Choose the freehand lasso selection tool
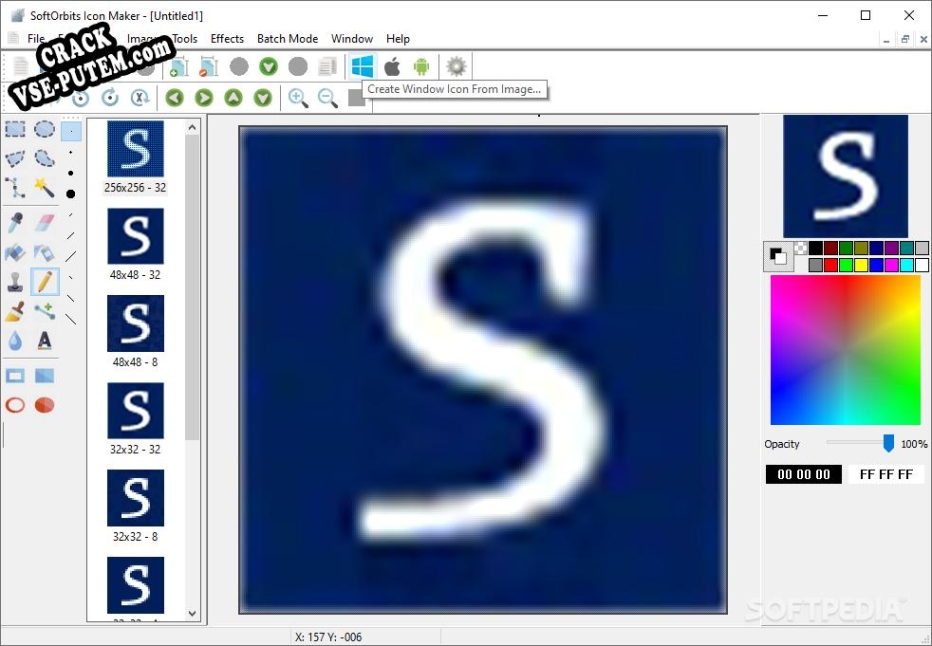The height and width of the screenshot is (646, 932). 45,158
